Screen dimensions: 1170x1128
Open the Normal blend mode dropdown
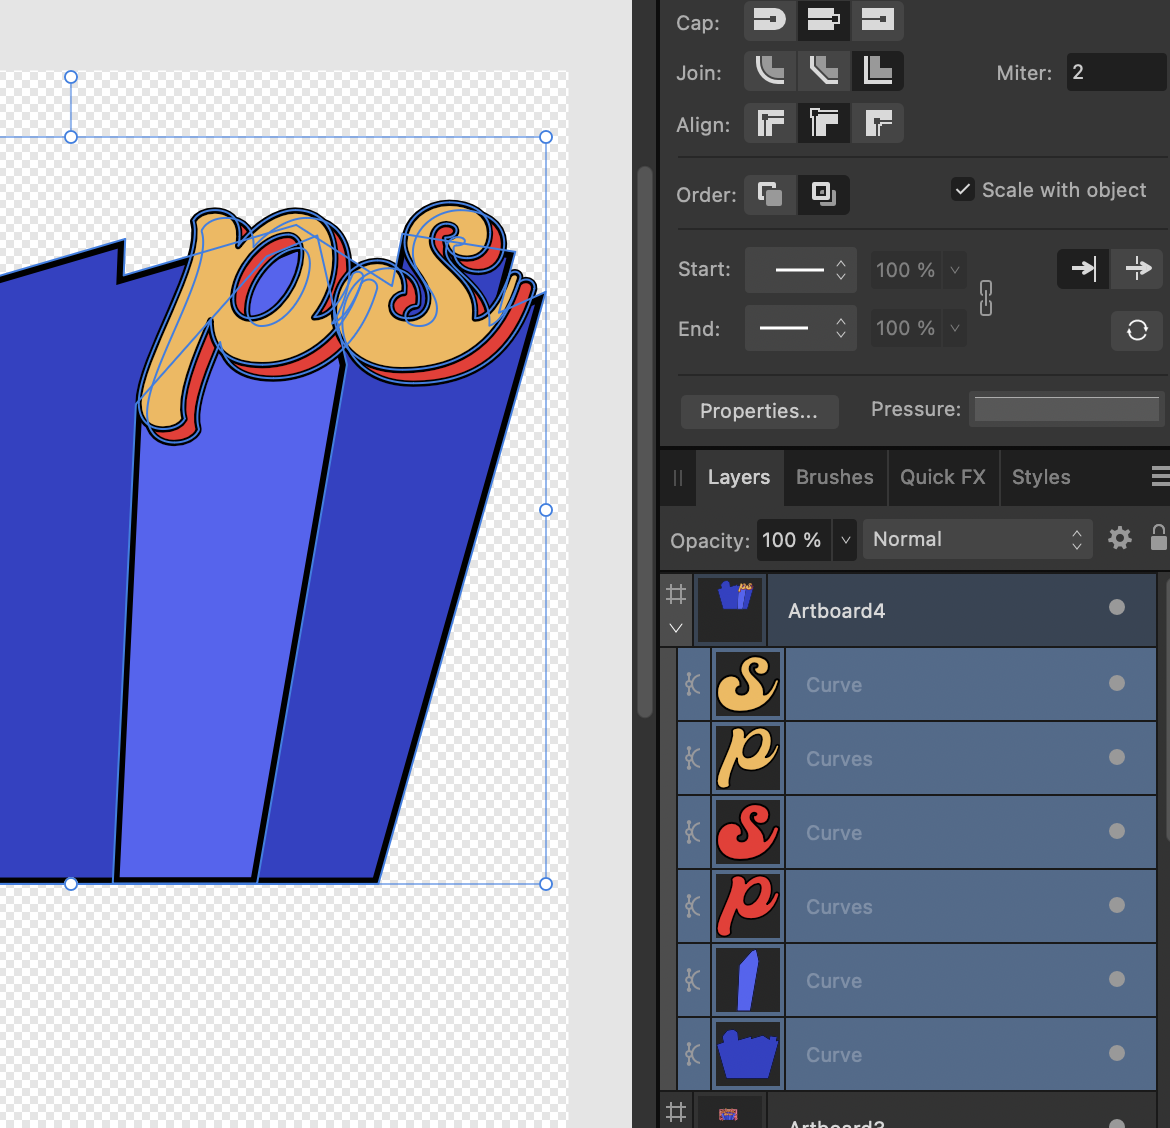[x=976, y=539]
